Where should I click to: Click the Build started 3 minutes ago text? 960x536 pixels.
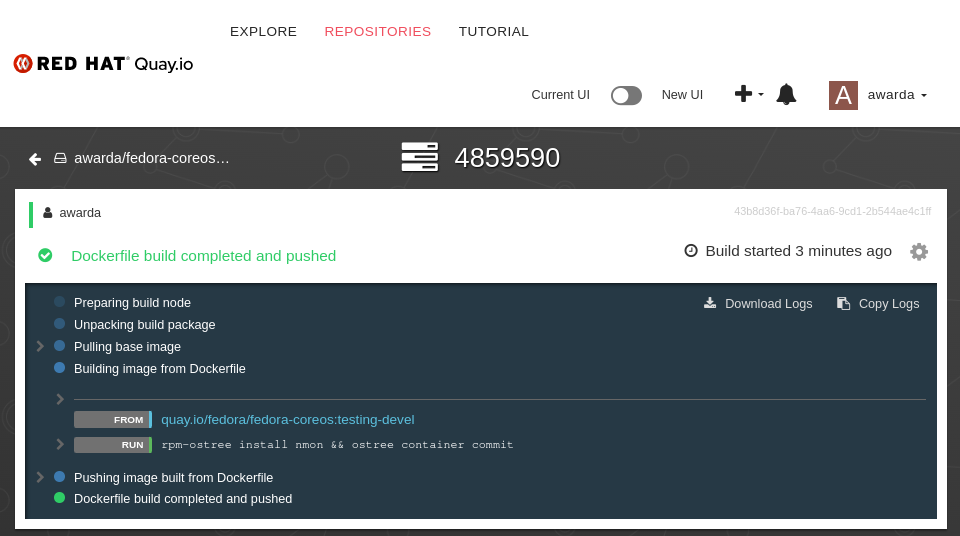pos(798,251)
